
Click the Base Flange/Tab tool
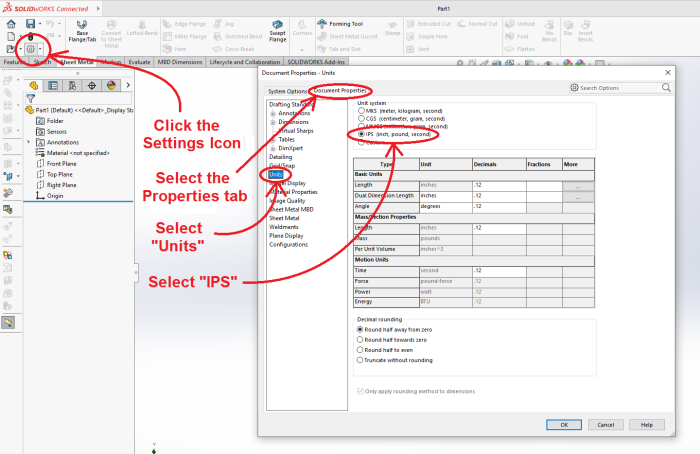[x=88, y=30]
